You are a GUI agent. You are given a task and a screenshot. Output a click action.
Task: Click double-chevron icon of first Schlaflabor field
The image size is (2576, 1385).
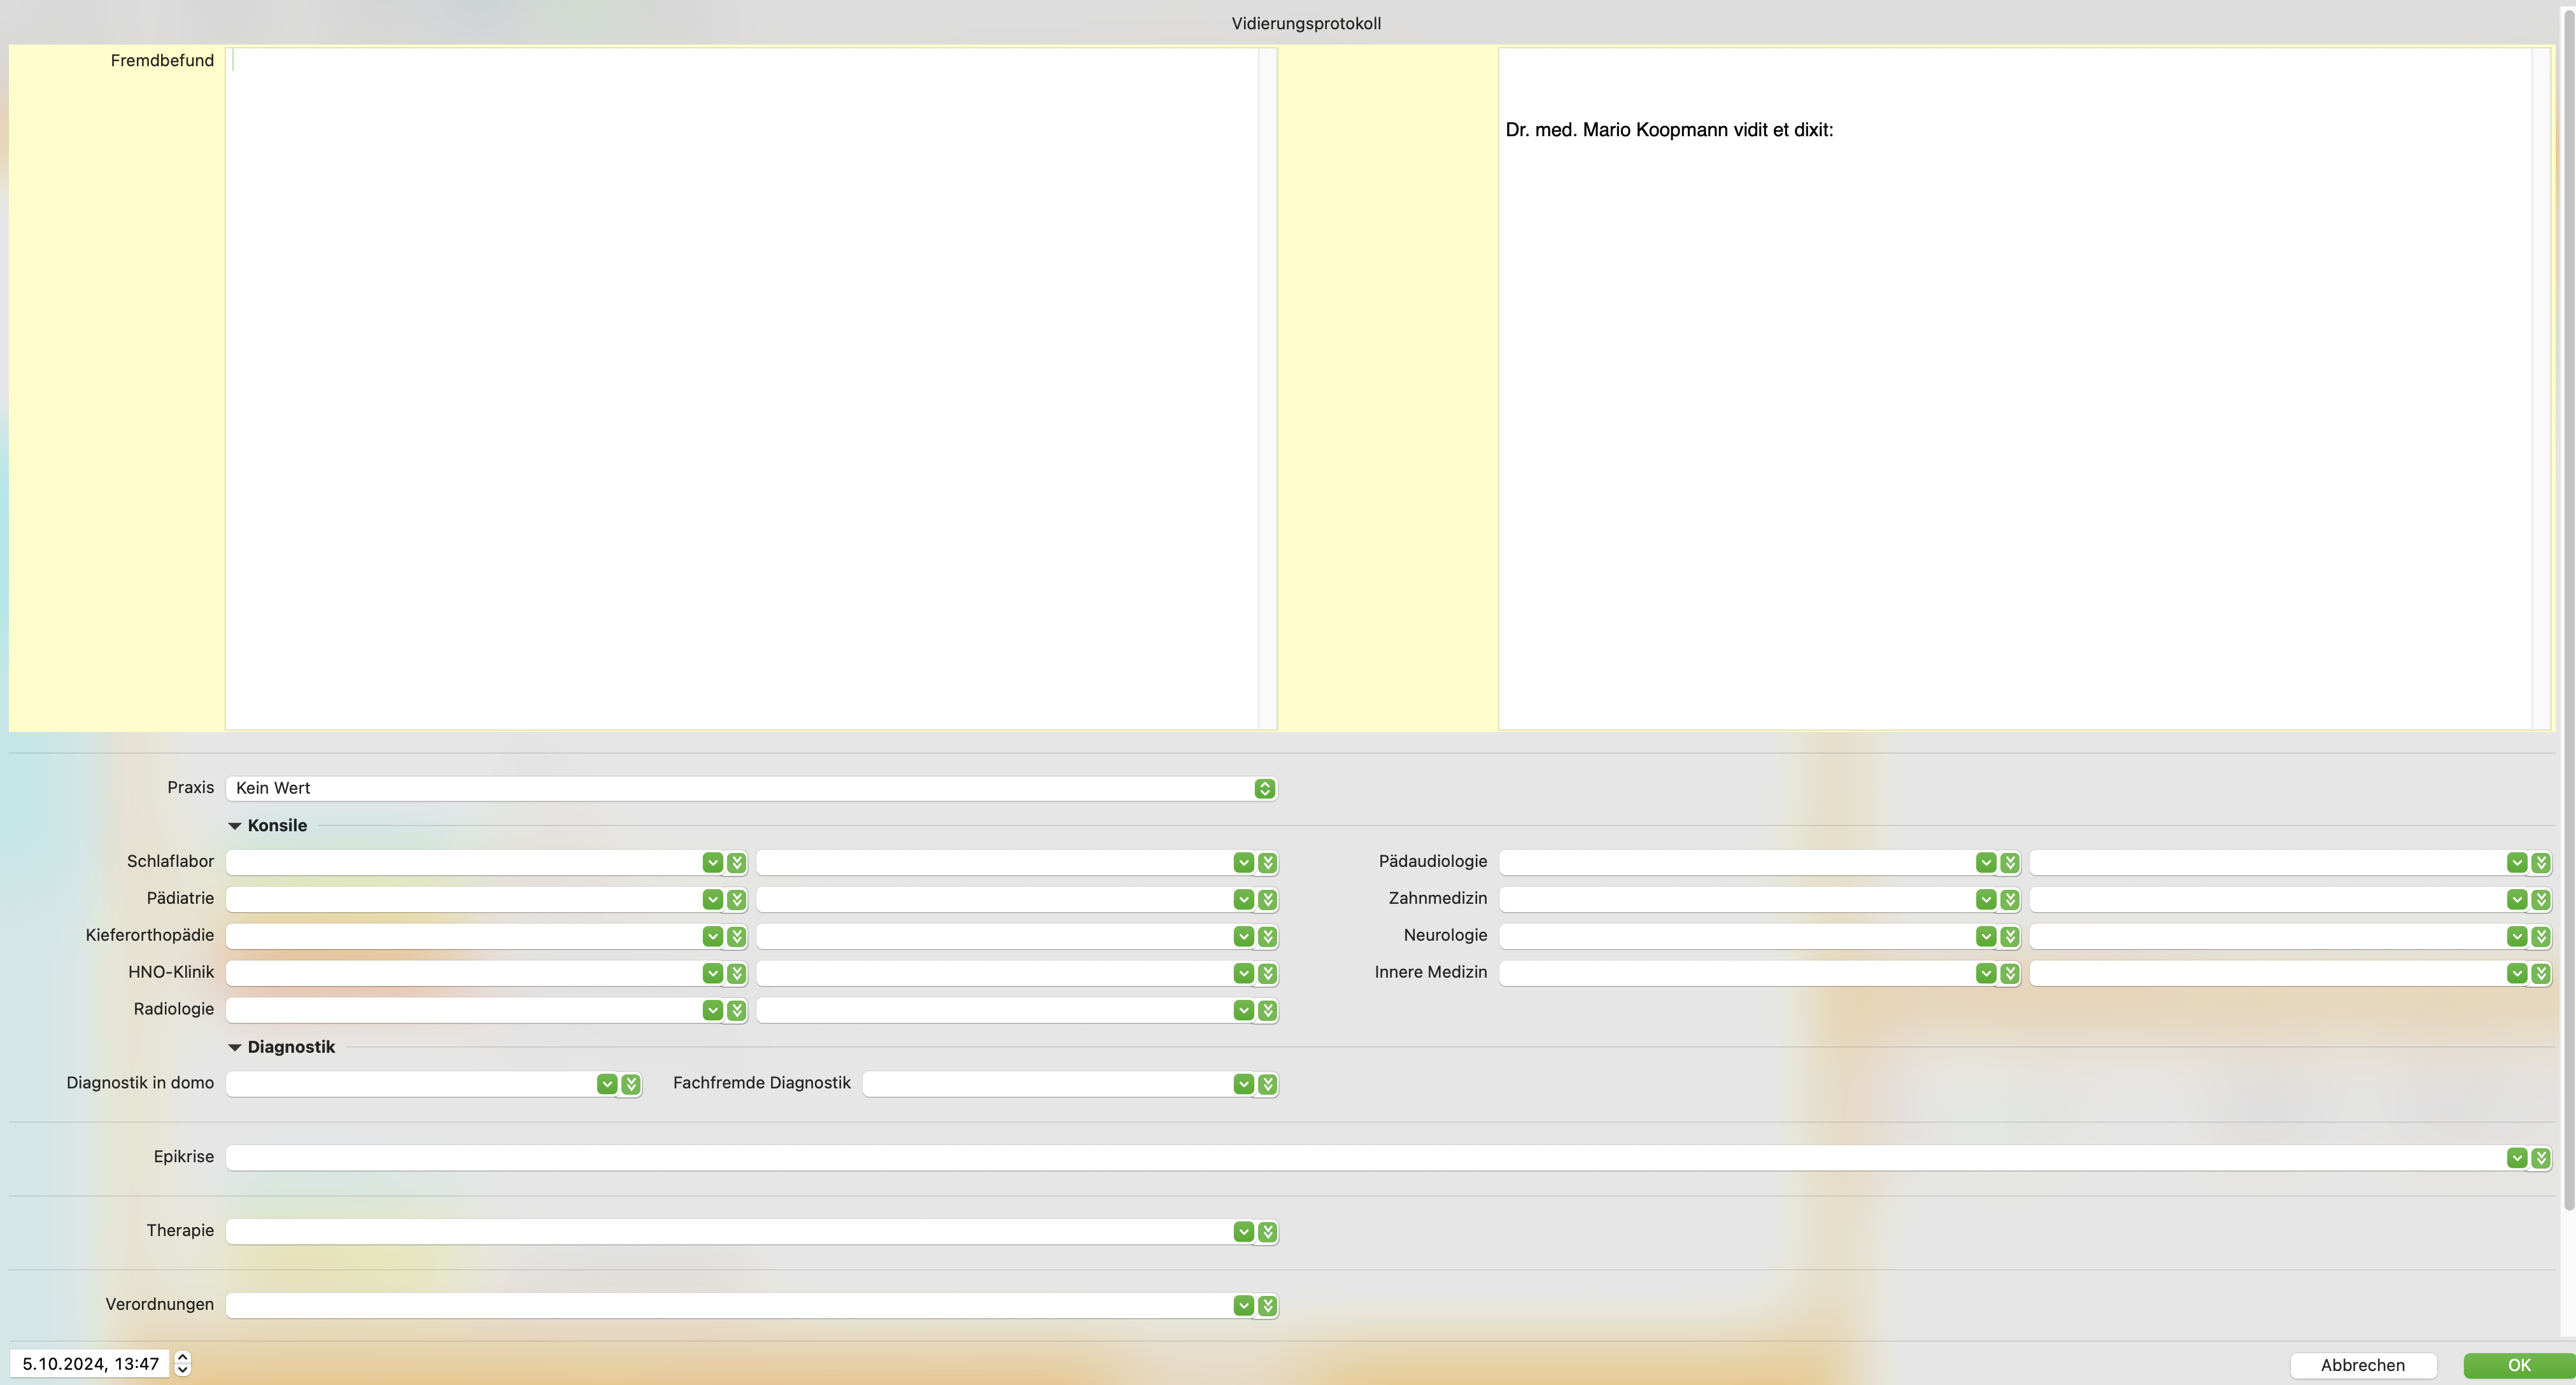coord(737,862)
